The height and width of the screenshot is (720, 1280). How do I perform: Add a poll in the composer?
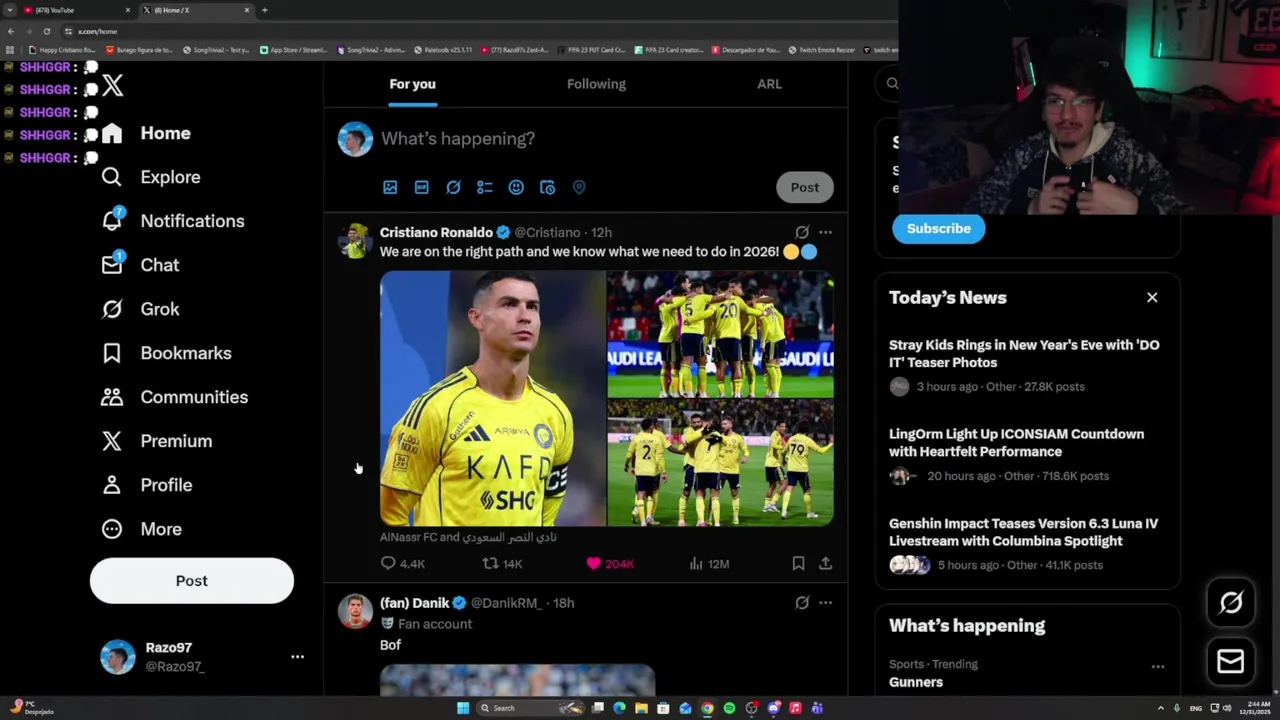pos(485,187)
